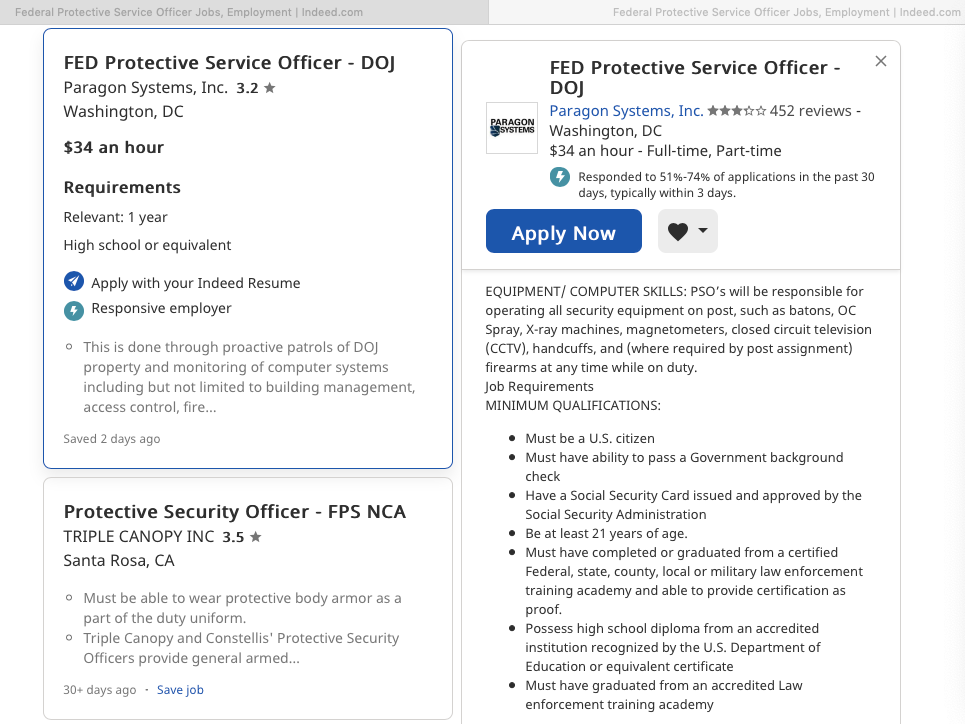Open Protective Security Officer - FPS NCA listing
965x724 pixels.
(234, 512)
